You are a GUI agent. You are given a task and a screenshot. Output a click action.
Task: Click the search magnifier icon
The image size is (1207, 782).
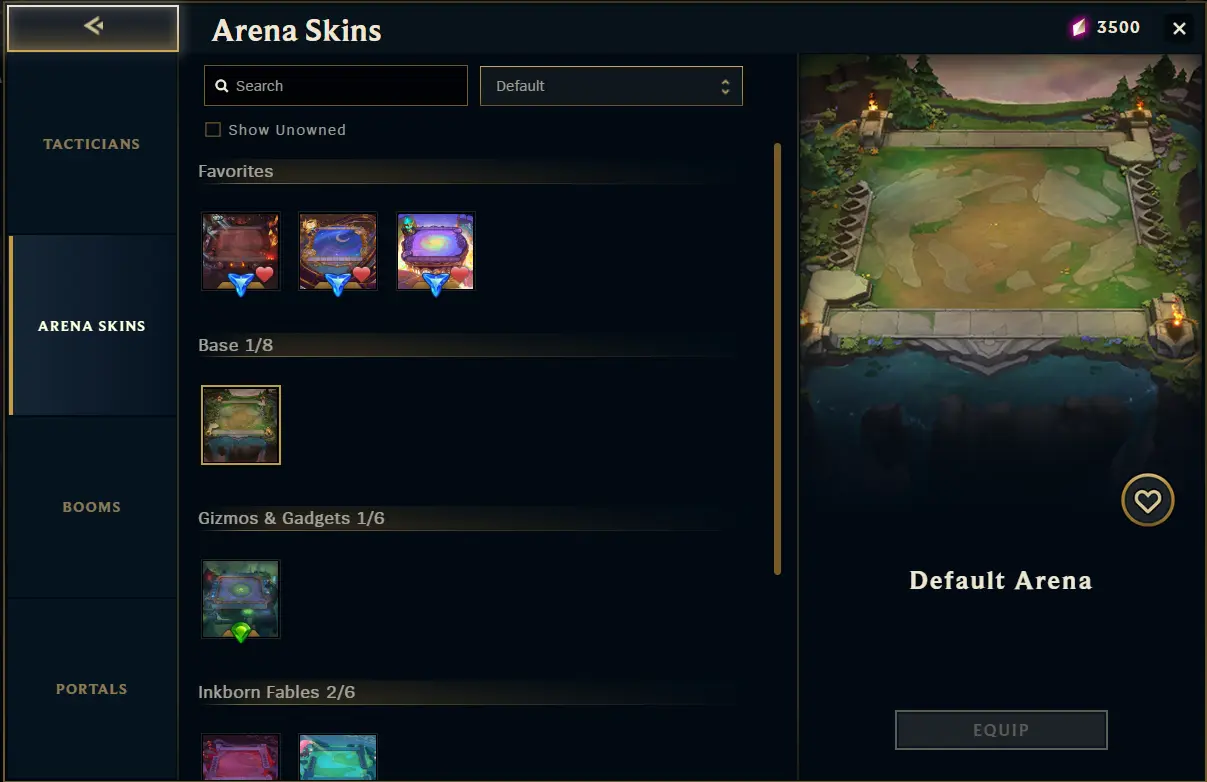[x=221, y=86]
